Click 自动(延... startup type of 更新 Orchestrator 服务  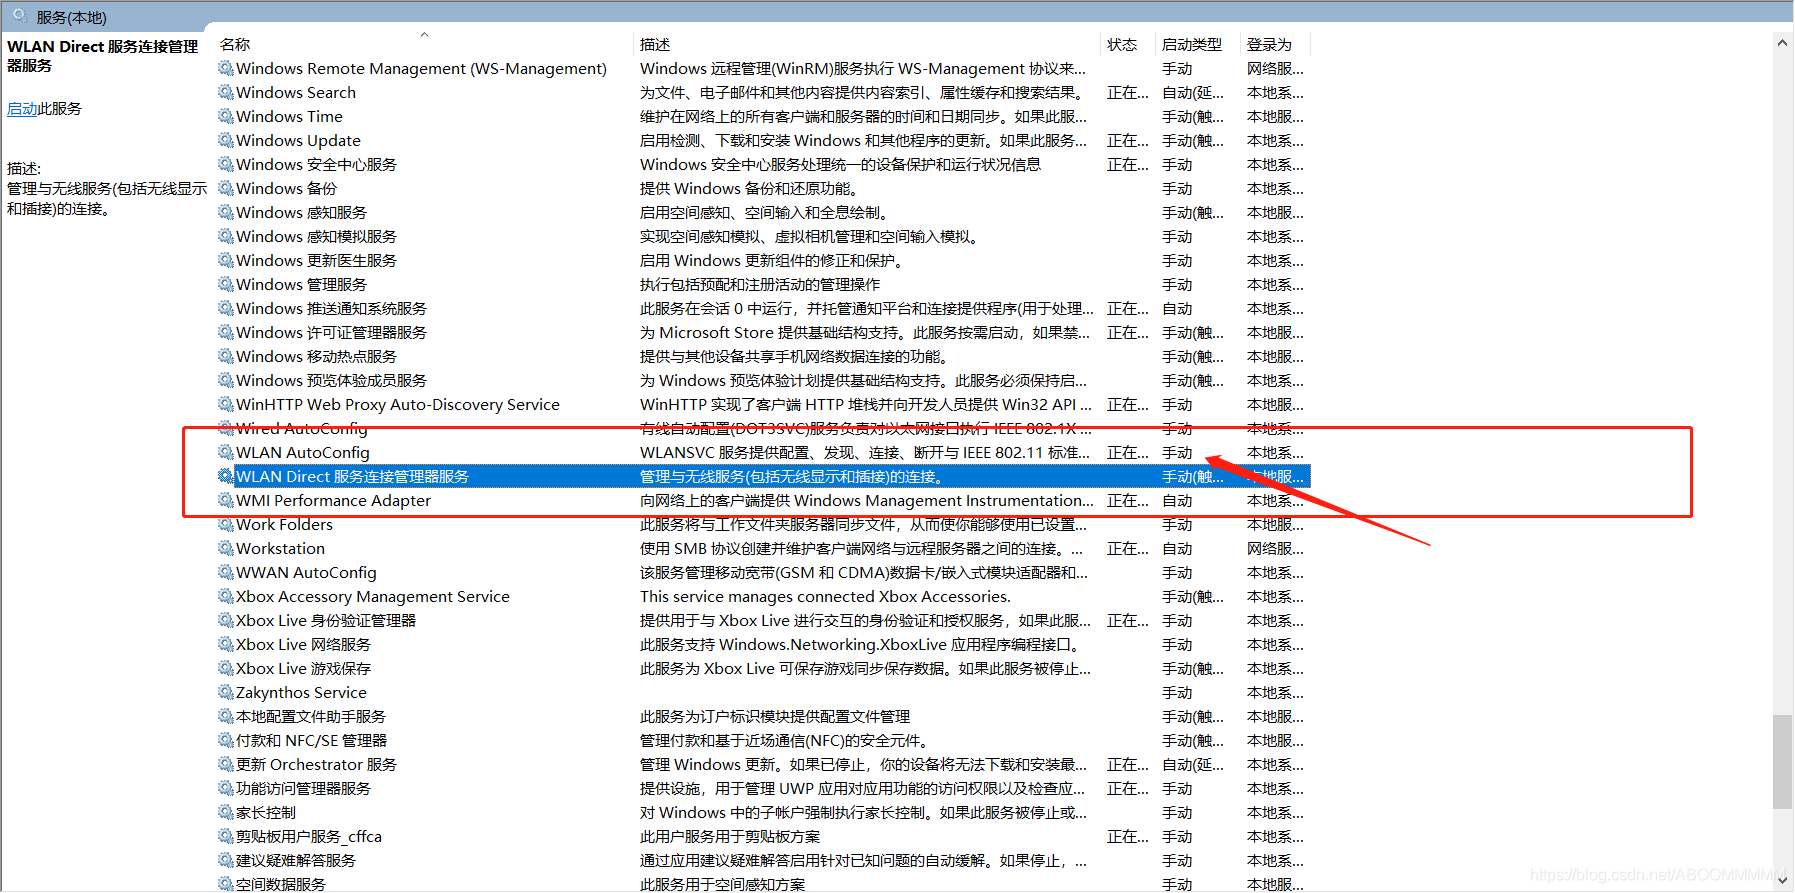1192,764
